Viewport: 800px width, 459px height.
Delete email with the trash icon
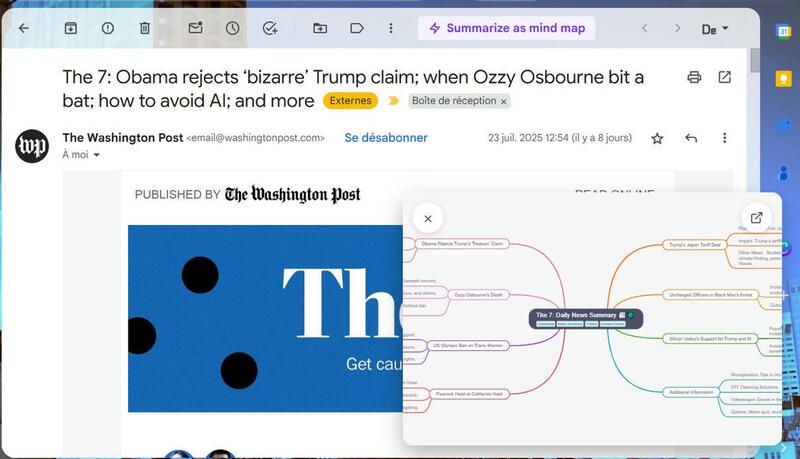tap(145, 28)
